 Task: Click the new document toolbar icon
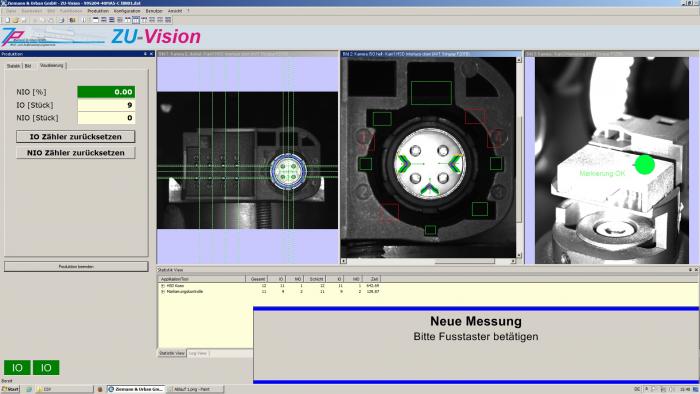pyautogui.click(x=8, y=20)
